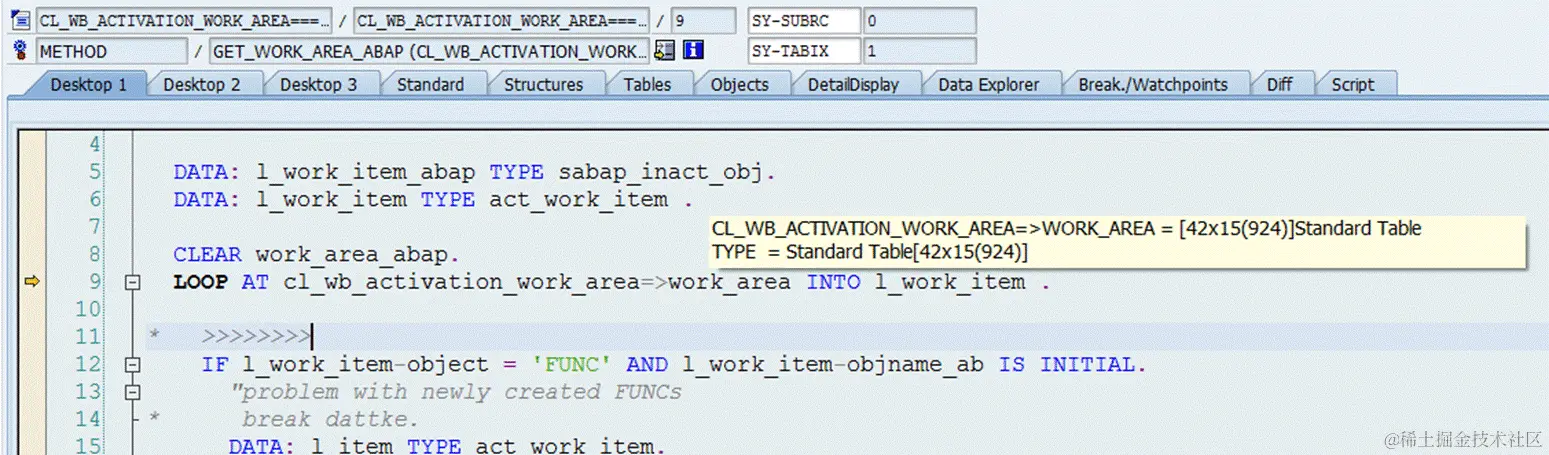Click act_work_item type on line 6
The image size is (1549, 455).
[578, 200]
